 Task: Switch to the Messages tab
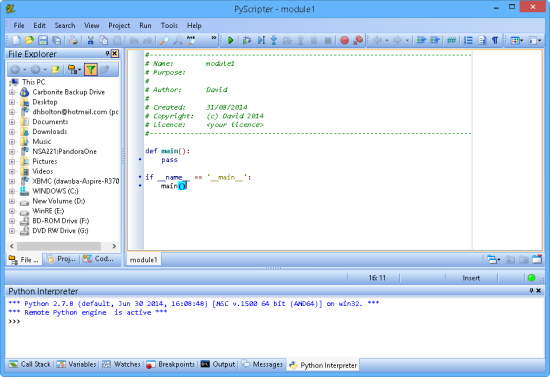[262, 364]
